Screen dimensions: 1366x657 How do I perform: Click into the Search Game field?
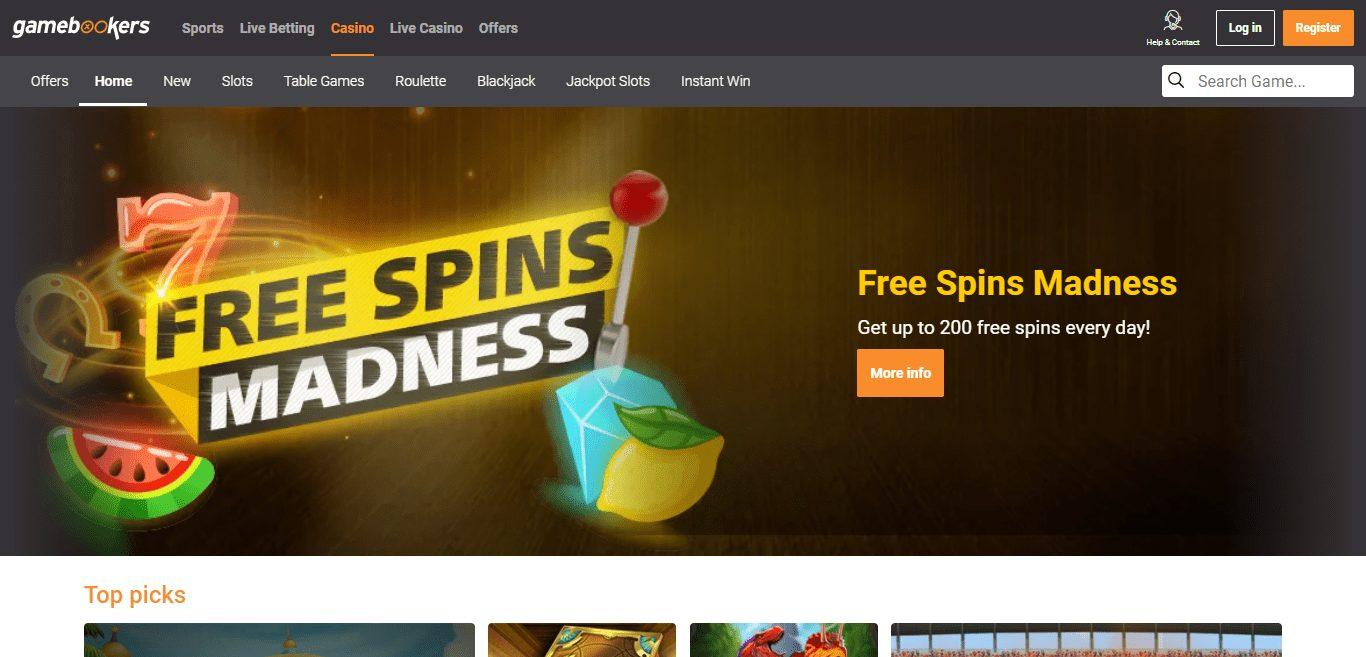pyautogui.click(x=1258, y=81)
